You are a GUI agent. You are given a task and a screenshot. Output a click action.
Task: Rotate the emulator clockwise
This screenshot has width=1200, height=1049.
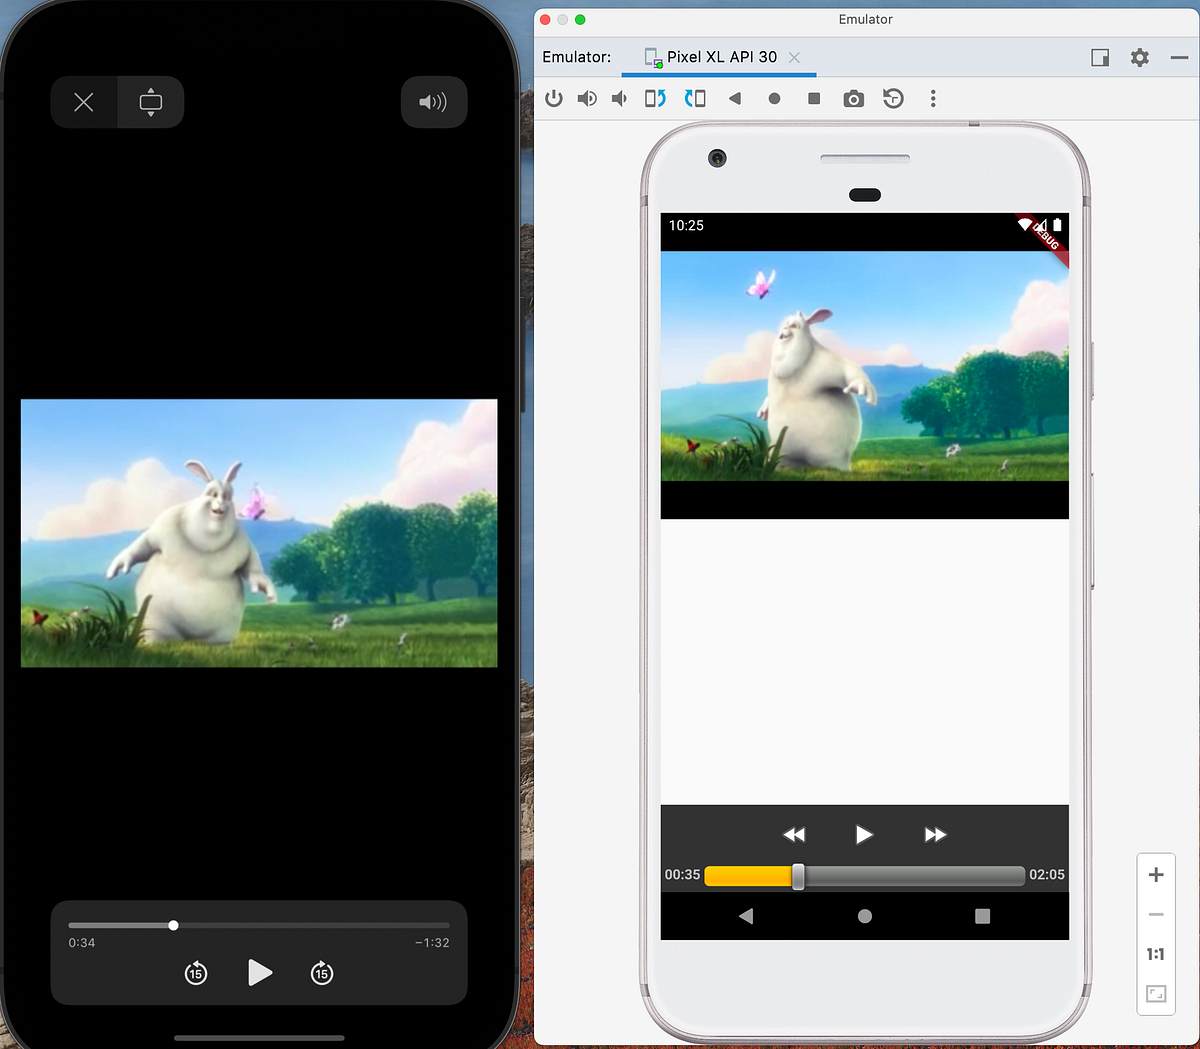[695, 98]
